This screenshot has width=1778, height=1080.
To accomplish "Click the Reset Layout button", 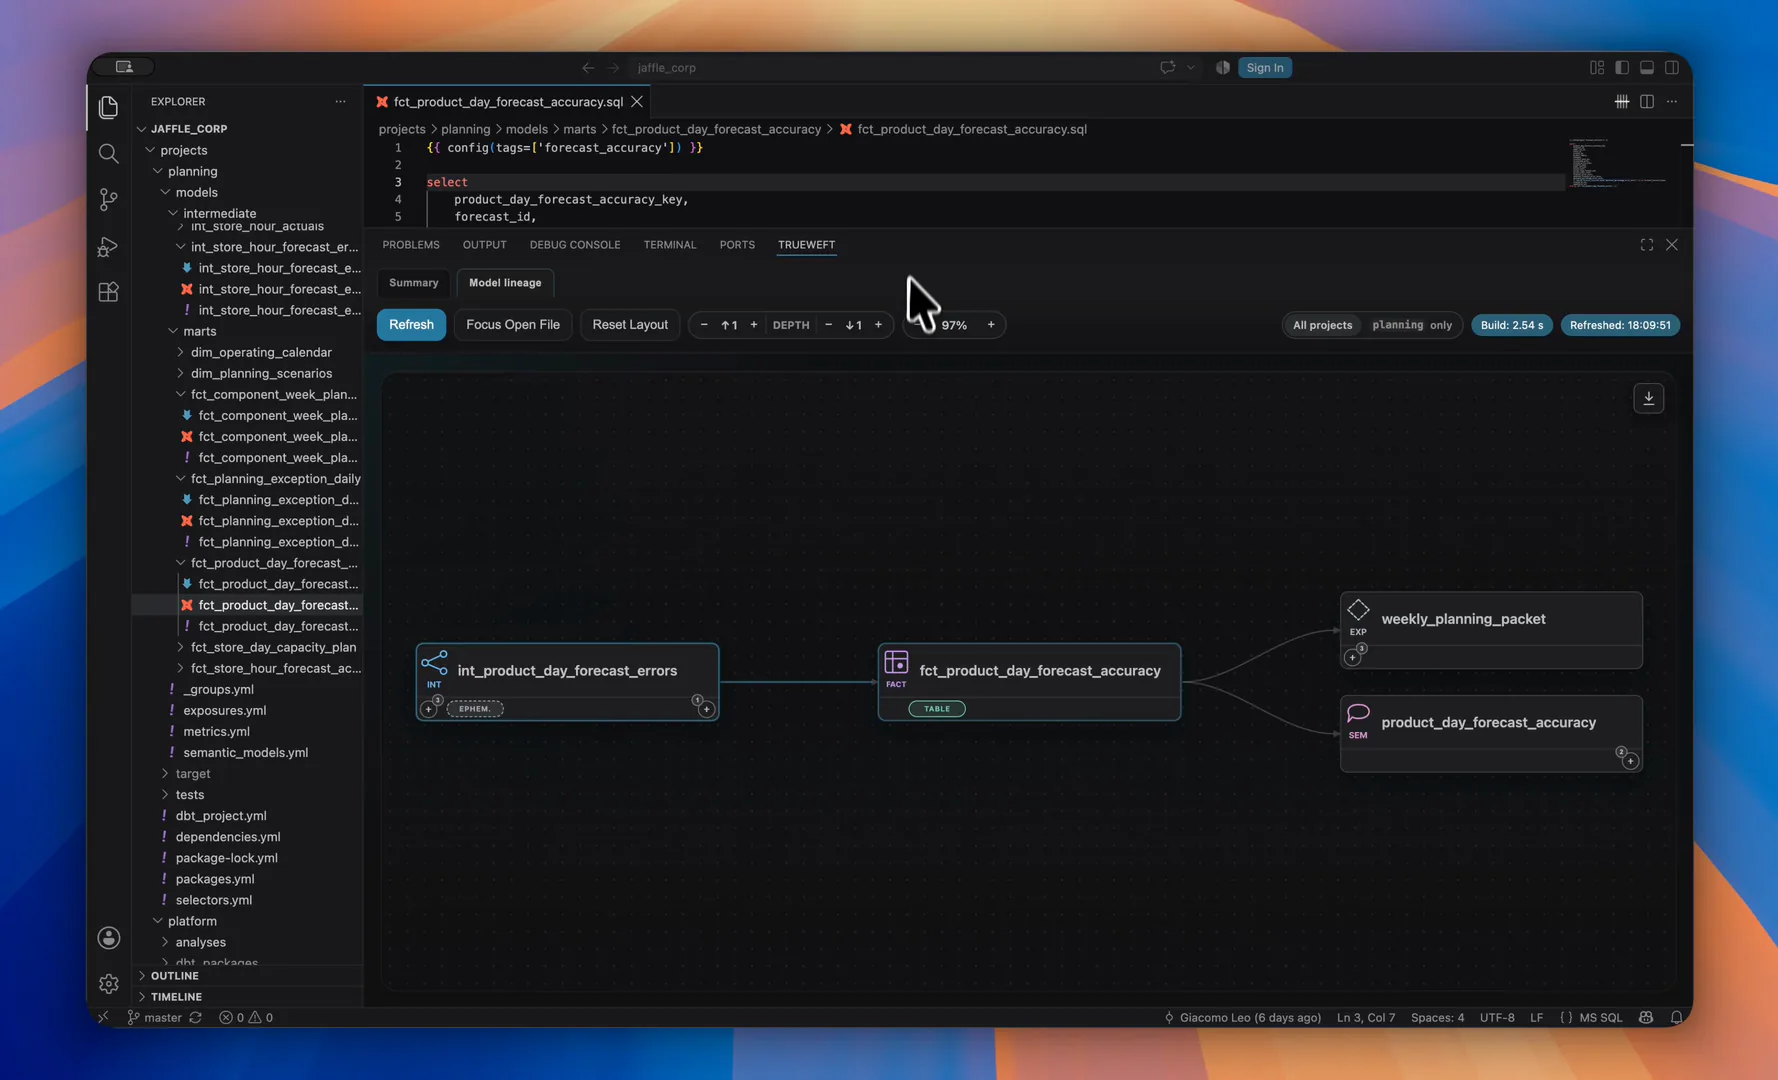I will pyautogui.click(x=630, y=325).
